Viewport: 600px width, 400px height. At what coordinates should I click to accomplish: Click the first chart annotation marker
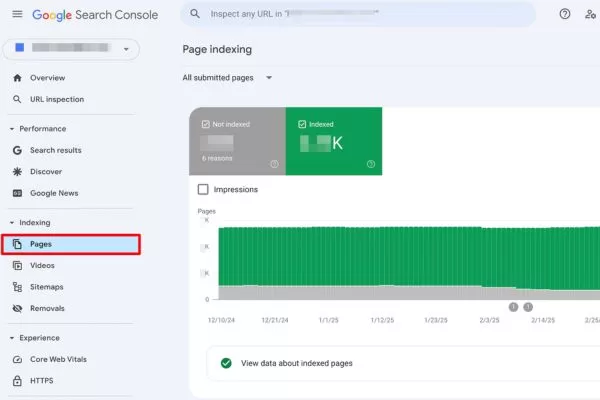(514, 307)
